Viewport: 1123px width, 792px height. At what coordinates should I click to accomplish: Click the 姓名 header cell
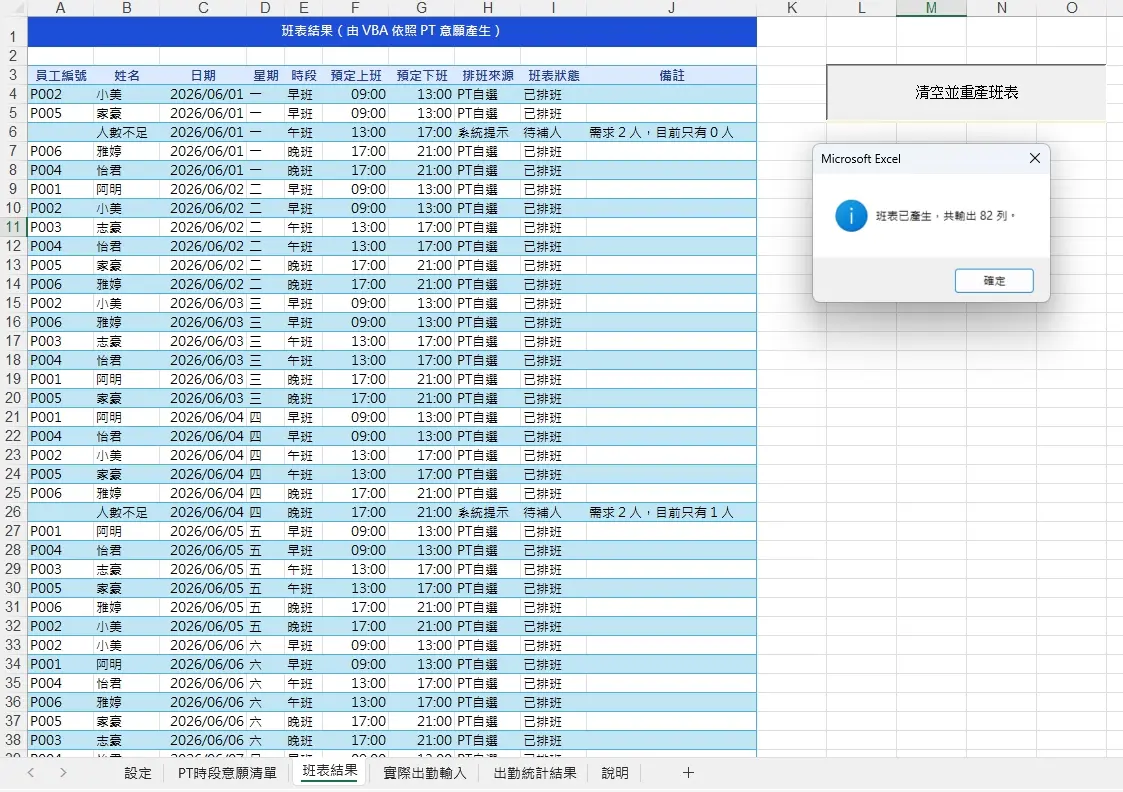pos(126,75)
